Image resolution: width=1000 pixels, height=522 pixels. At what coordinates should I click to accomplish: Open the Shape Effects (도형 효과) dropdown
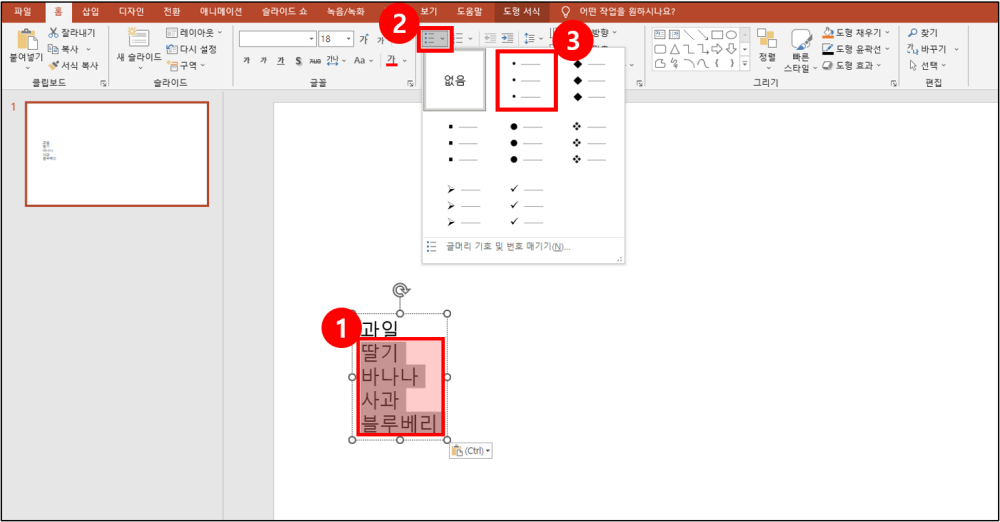(x=851, y=65)
